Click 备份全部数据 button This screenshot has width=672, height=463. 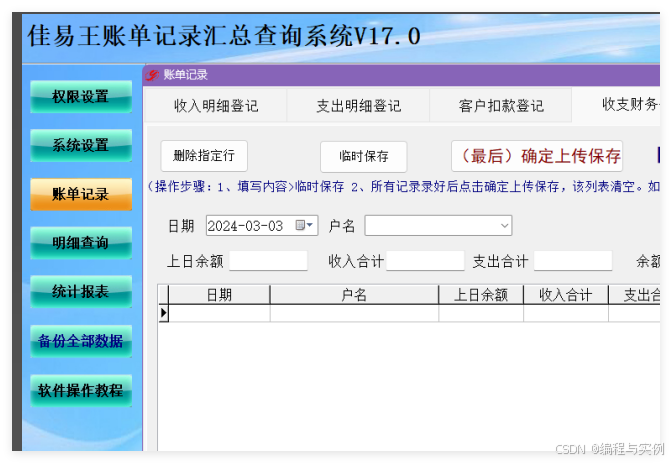(81, 341)
